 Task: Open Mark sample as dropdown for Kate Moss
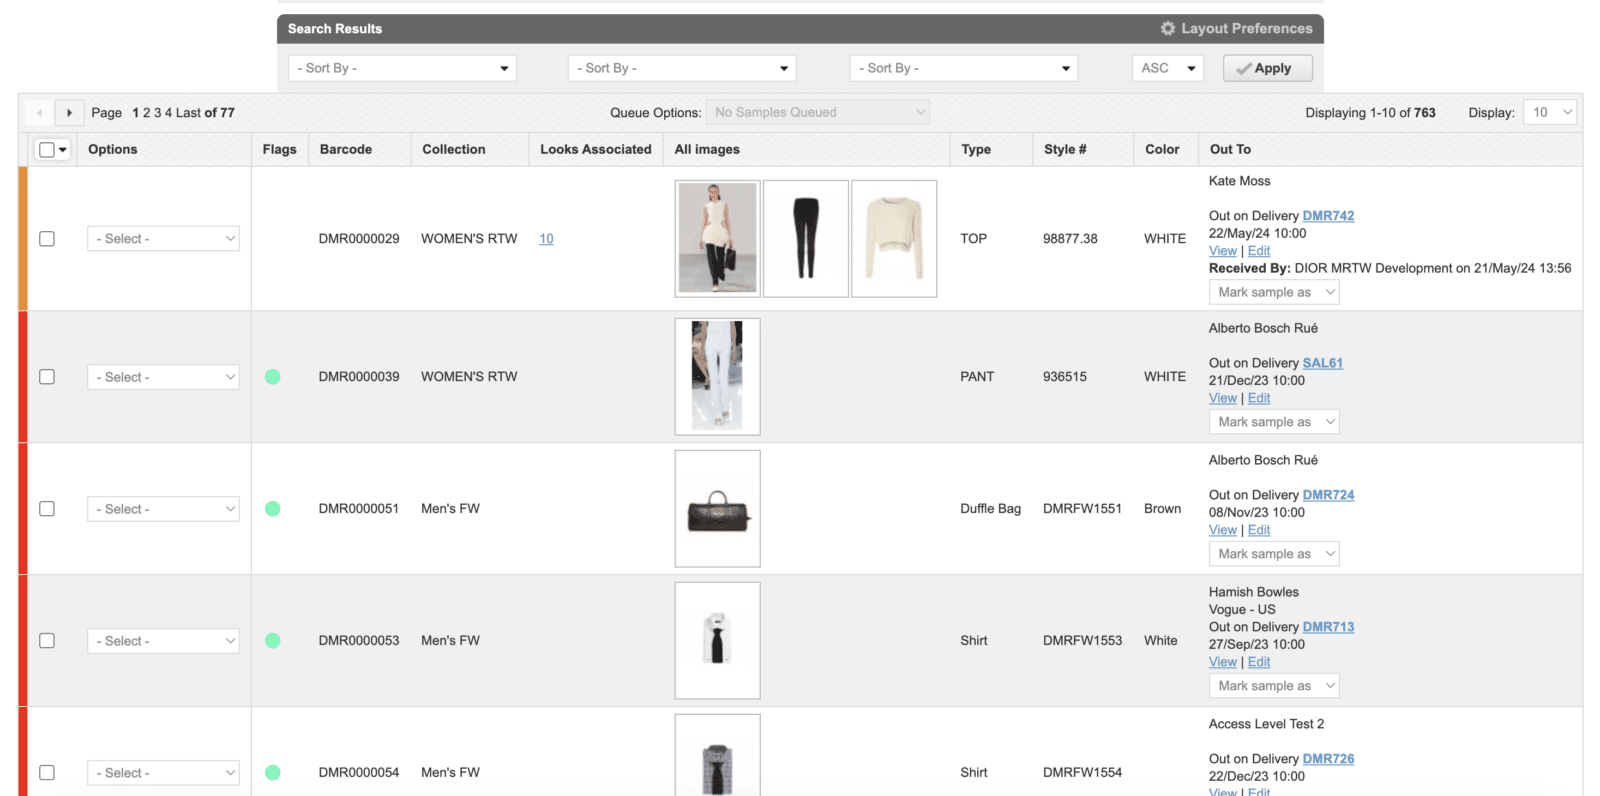(x=1274, y=292)
